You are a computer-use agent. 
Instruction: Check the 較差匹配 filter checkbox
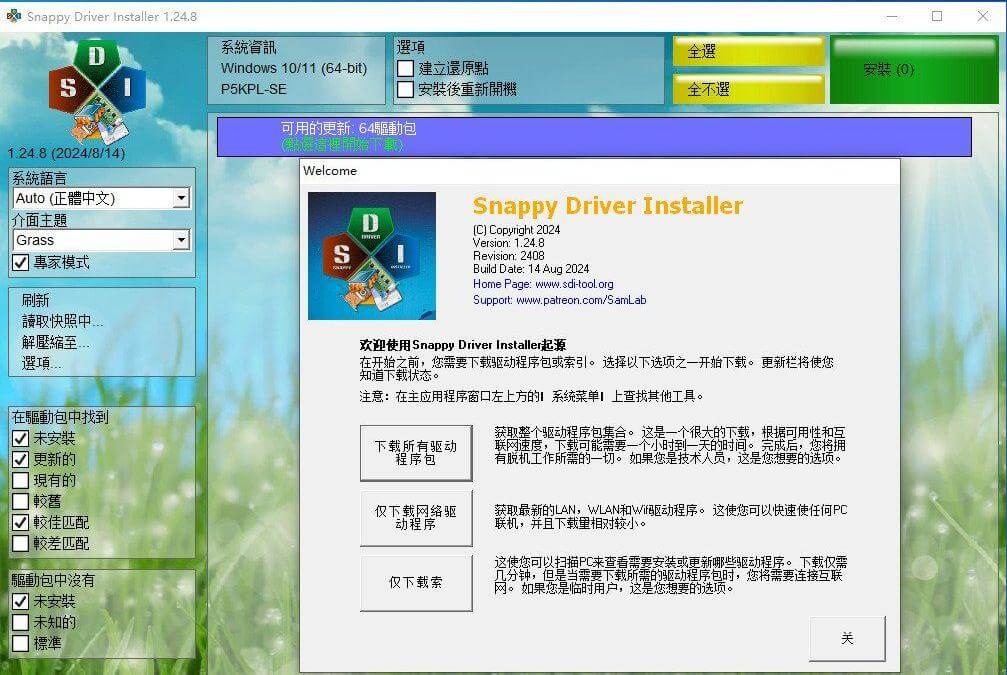(x=21, y=543)
